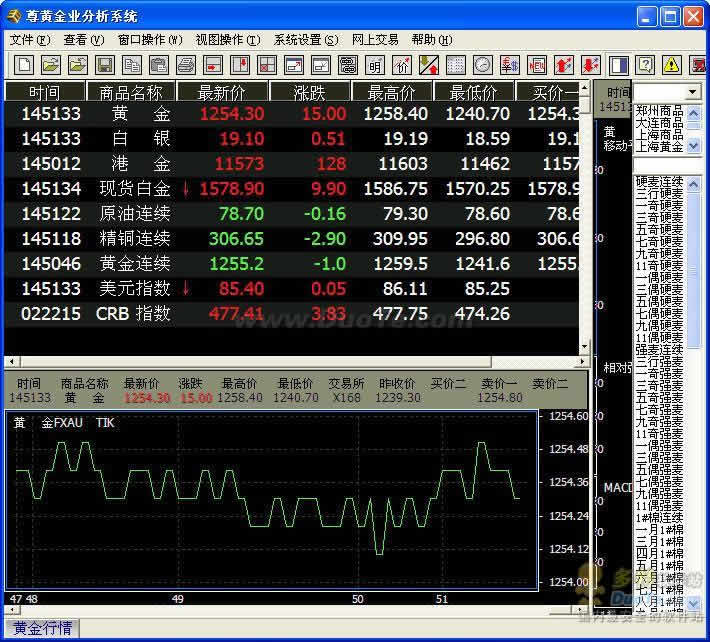The height and width of the screenshot is (642, 710).
Task: Create a new document with the blank page icon
Action: pyautogui.click(x=24, y=66)
